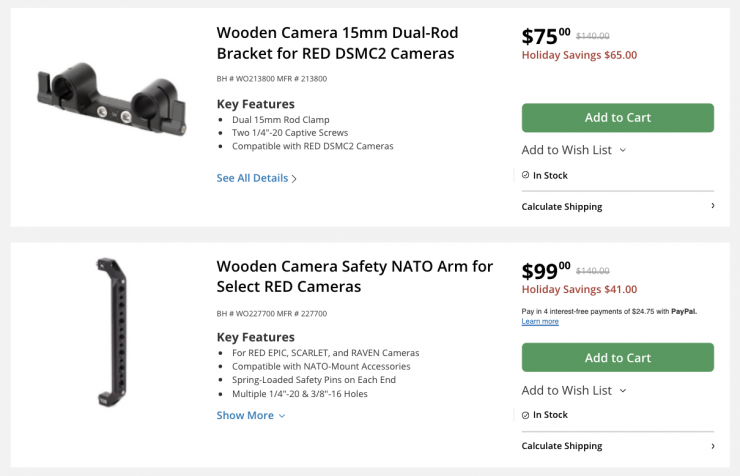The image size is (740, 476).
Task: Click the chevron beside See All Details
Action: pos(294,179)
